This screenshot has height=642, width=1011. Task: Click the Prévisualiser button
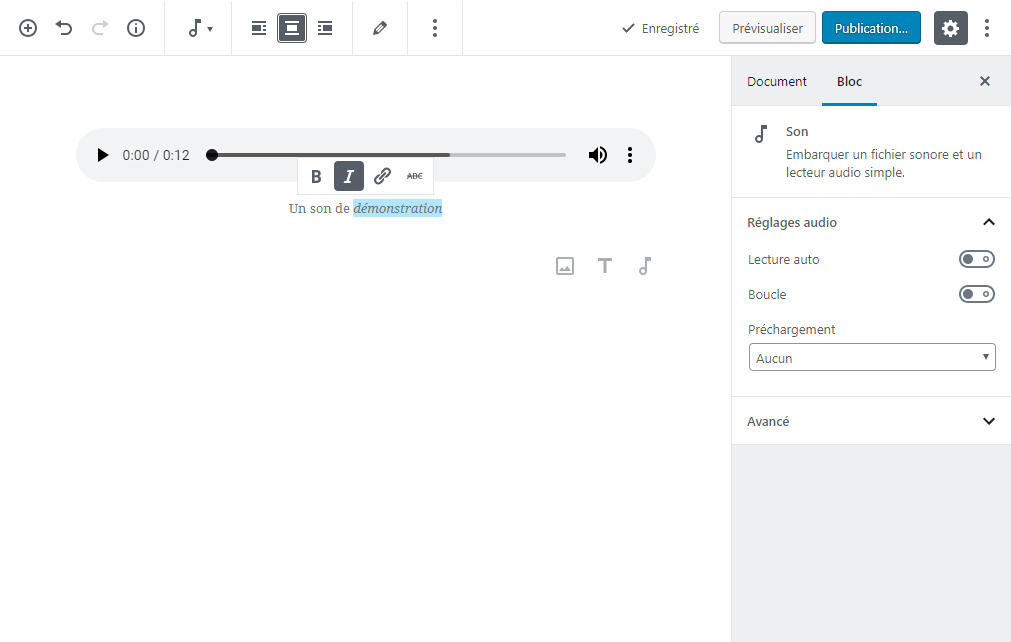[767, 28]
